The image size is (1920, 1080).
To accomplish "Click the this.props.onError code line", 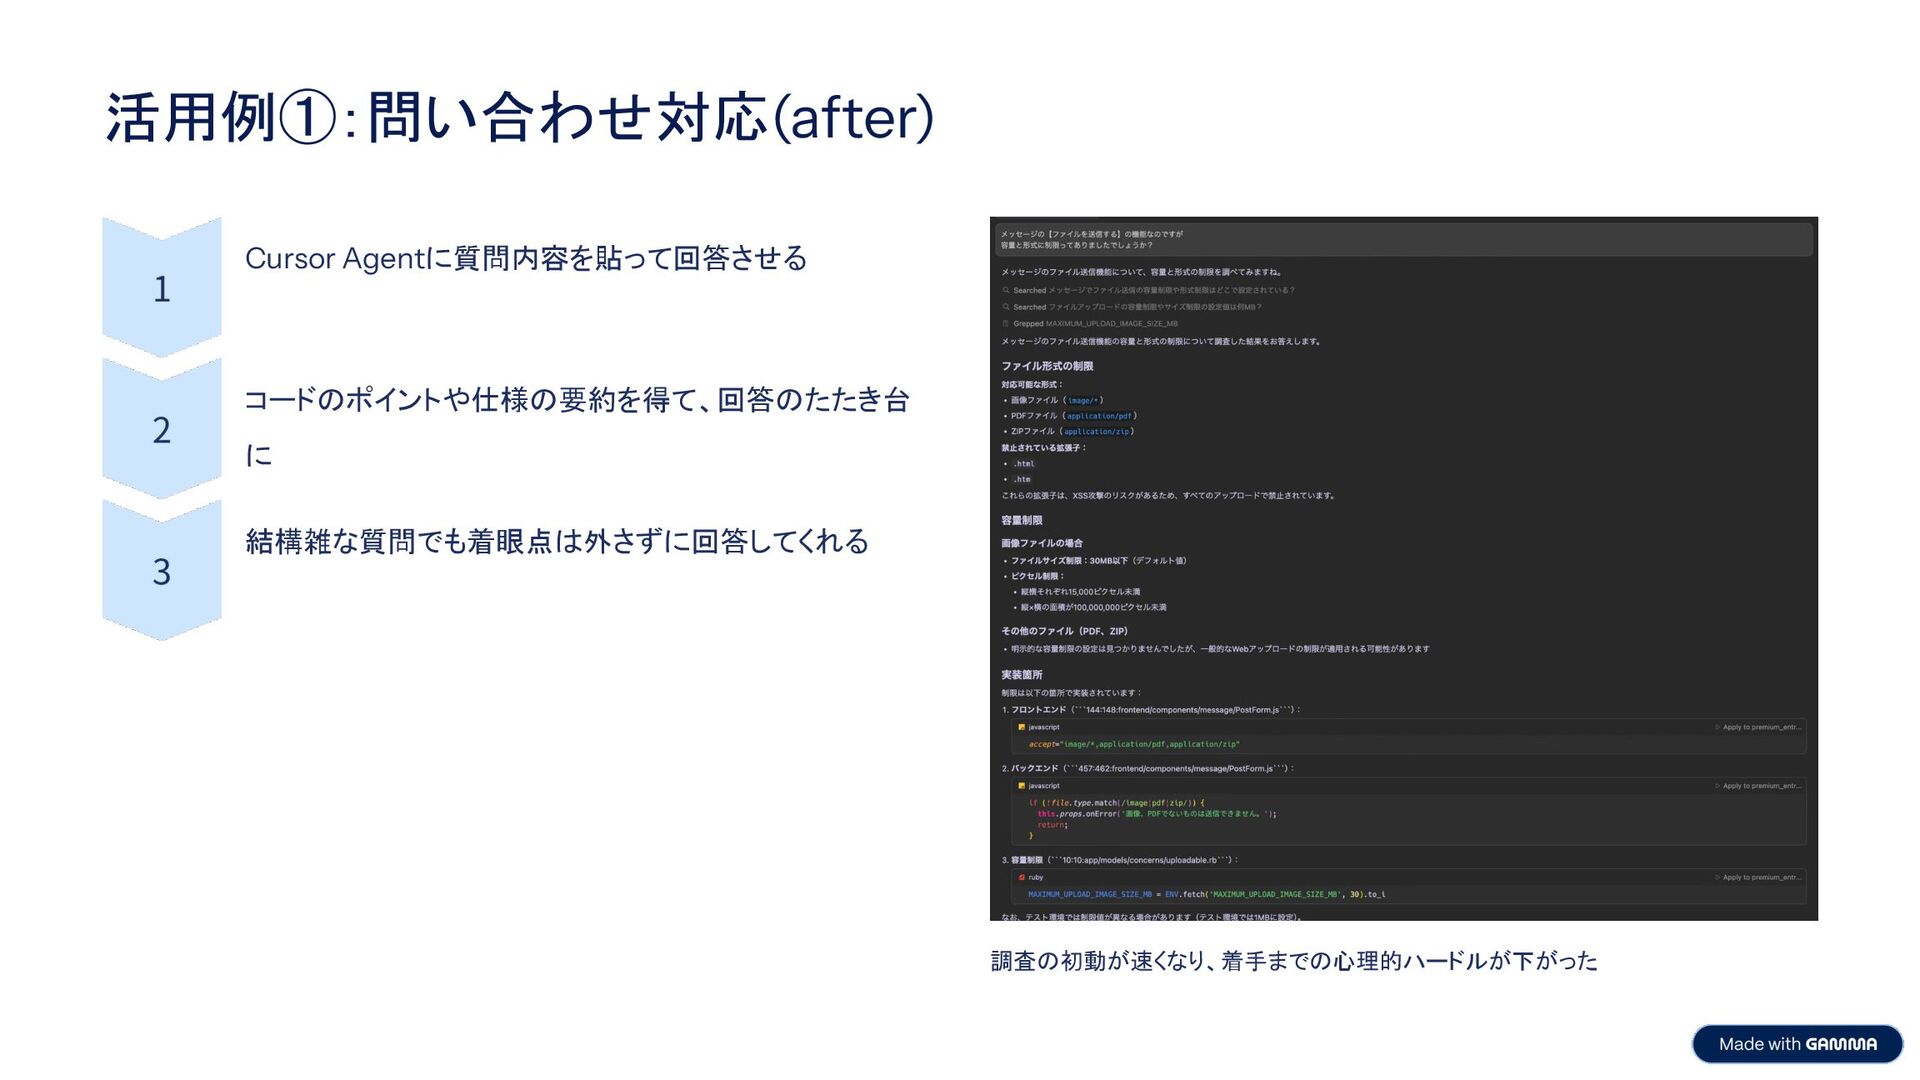I will click(1156, 814).
